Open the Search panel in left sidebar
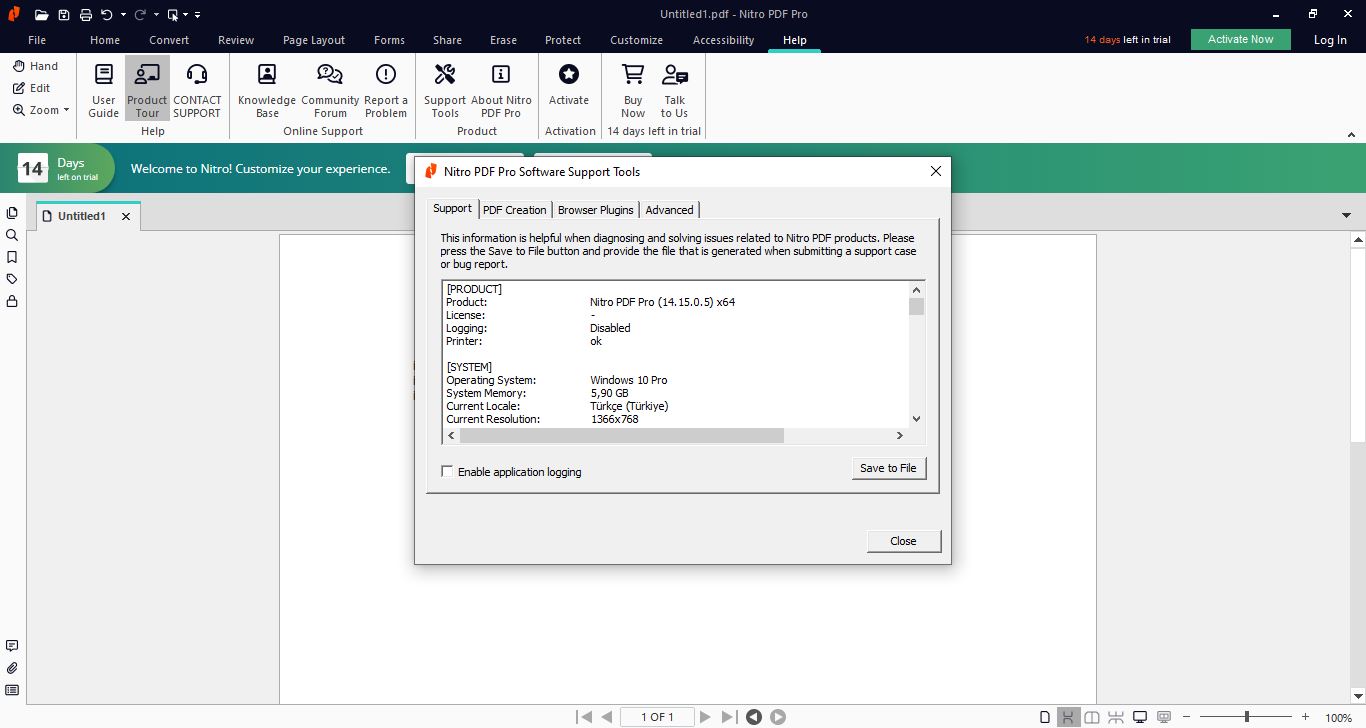Screen dimensions: 1366x728 coord(12,235)
